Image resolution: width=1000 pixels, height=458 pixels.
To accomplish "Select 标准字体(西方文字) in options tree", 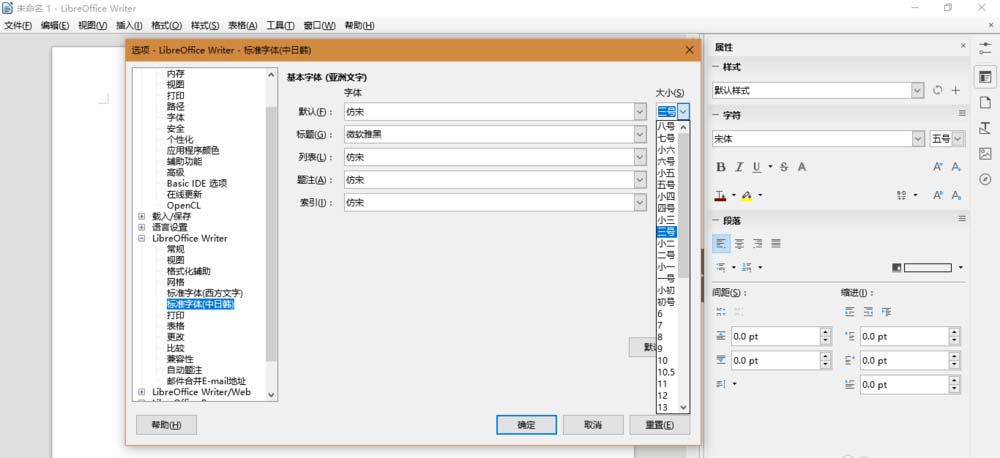I will click(204, 293).
